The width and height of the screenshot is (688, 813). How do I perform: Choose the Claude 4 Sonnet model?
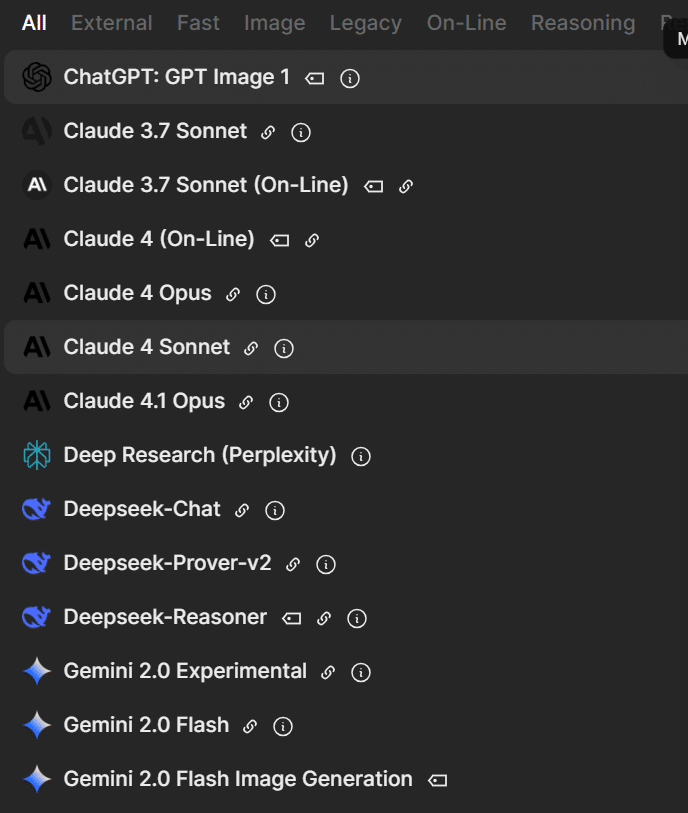point(147,347)
